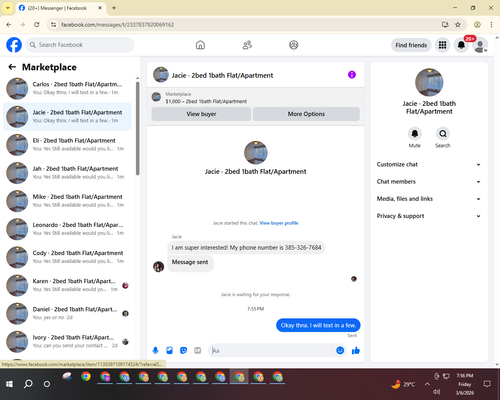Click the chat scrollbar in conversation list
This screenshot has height=400, width=500.
click(x=137, y=128)
